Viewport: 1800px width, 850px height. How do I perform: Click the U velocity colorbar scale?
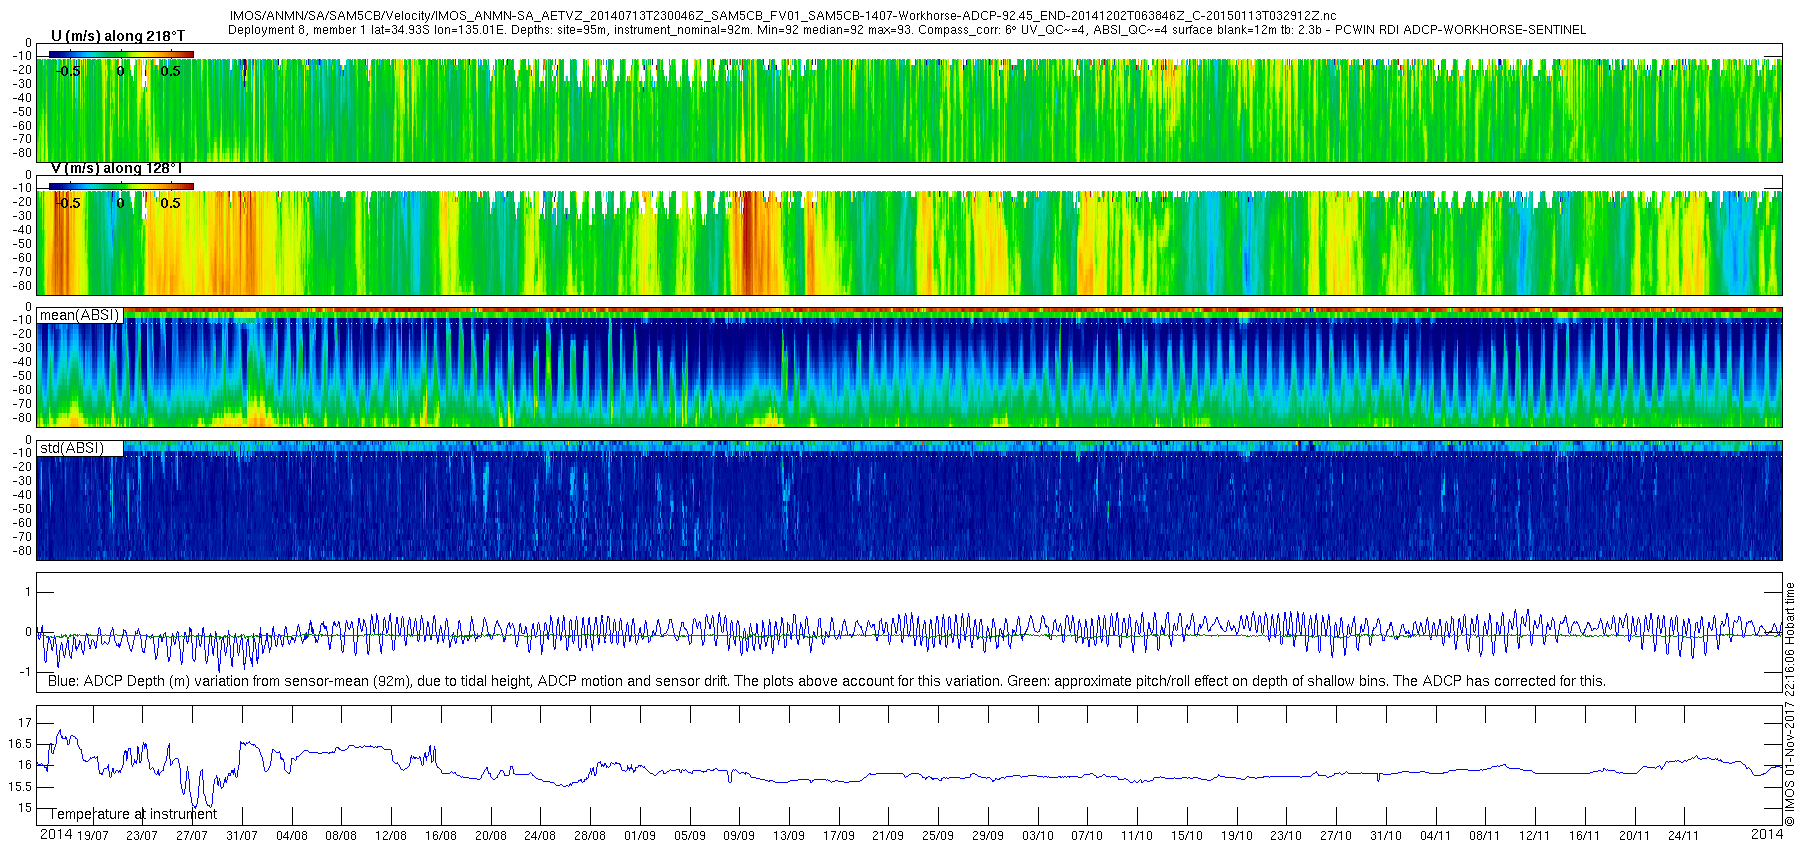coord(121,53)
